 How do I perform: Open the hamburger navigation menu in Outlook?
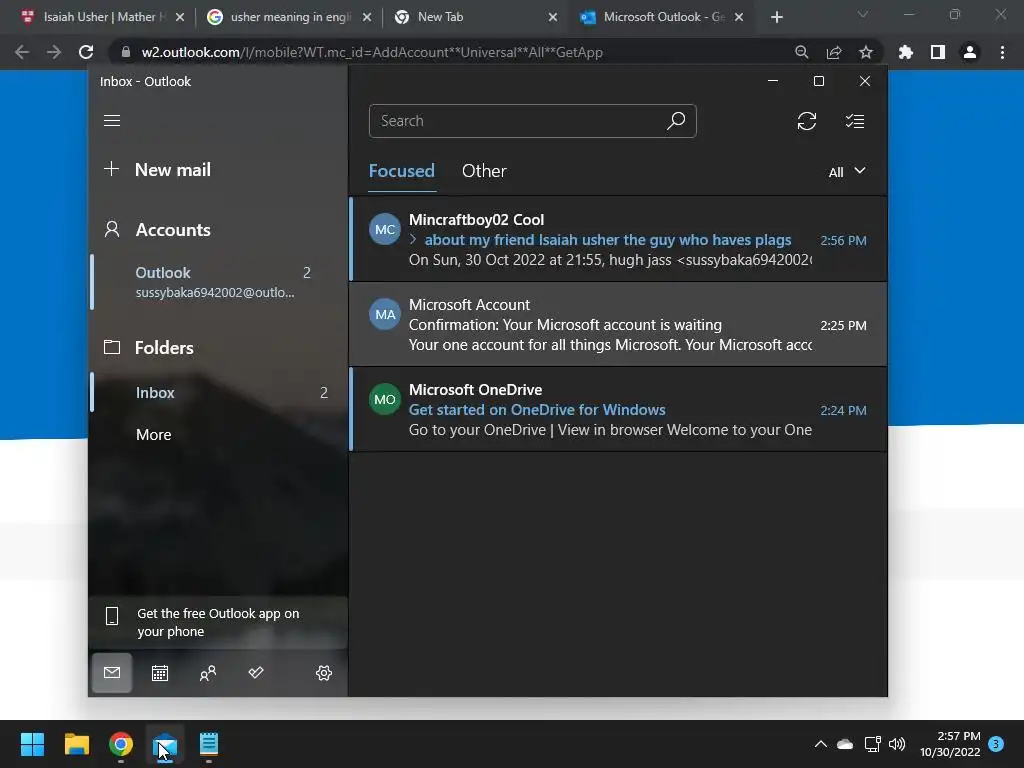tap(112, 121)
